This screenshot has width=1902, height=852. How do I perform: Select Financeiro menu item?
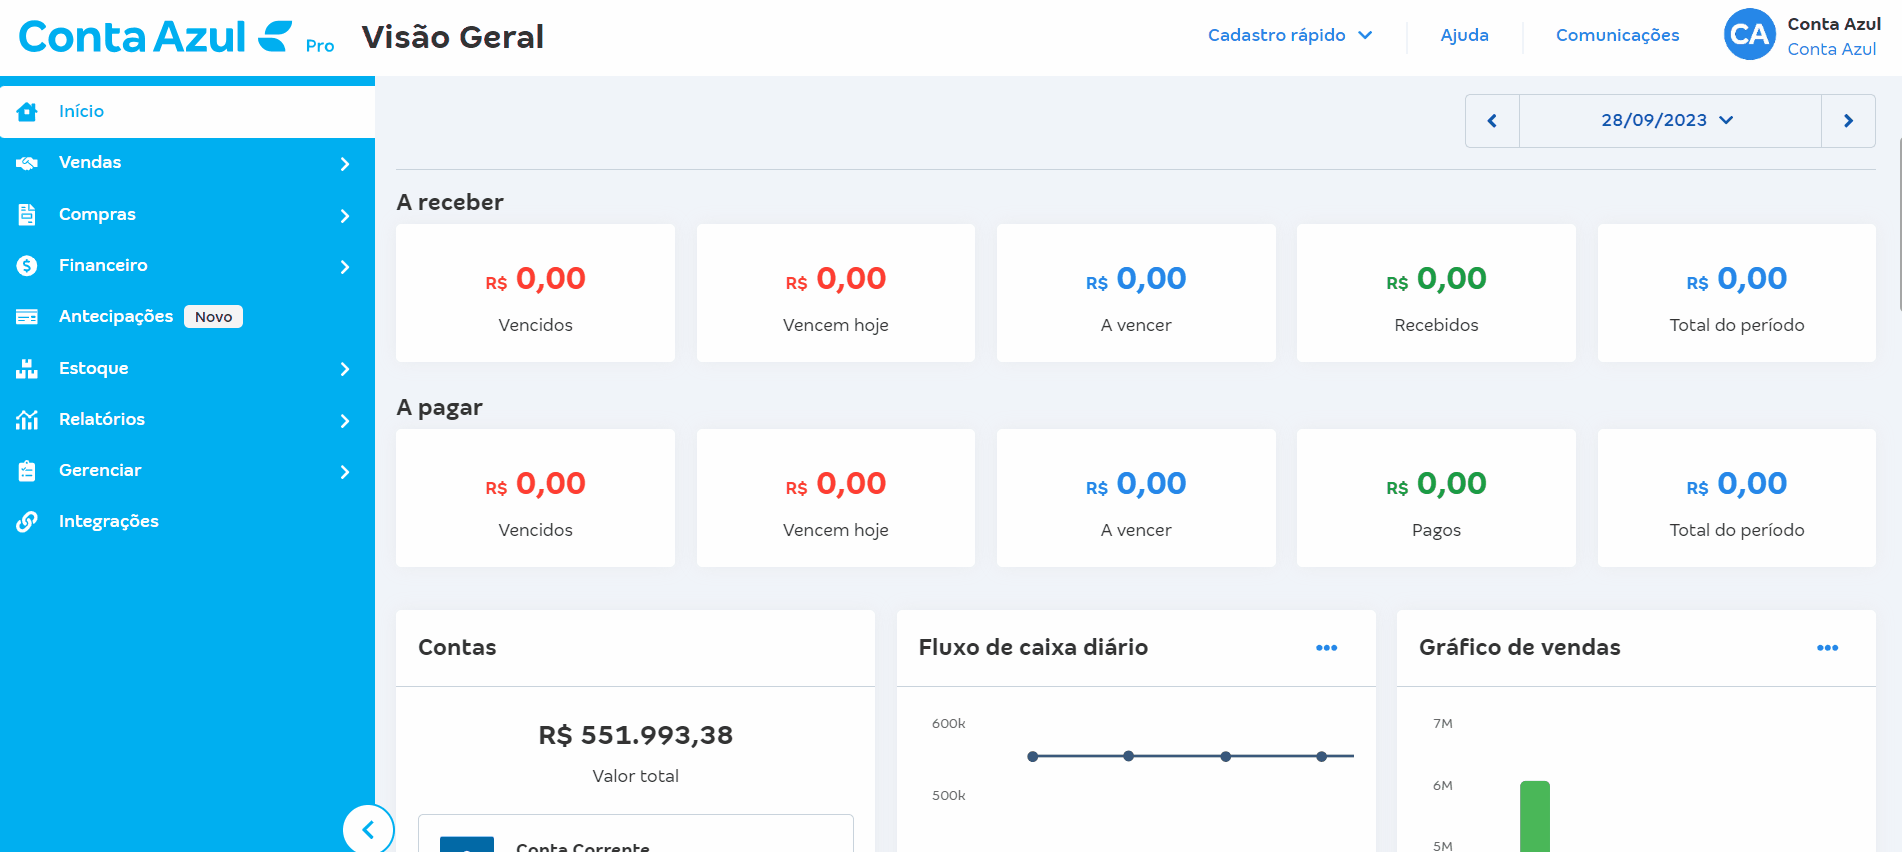pyautogui.click(x=187, y=265)
